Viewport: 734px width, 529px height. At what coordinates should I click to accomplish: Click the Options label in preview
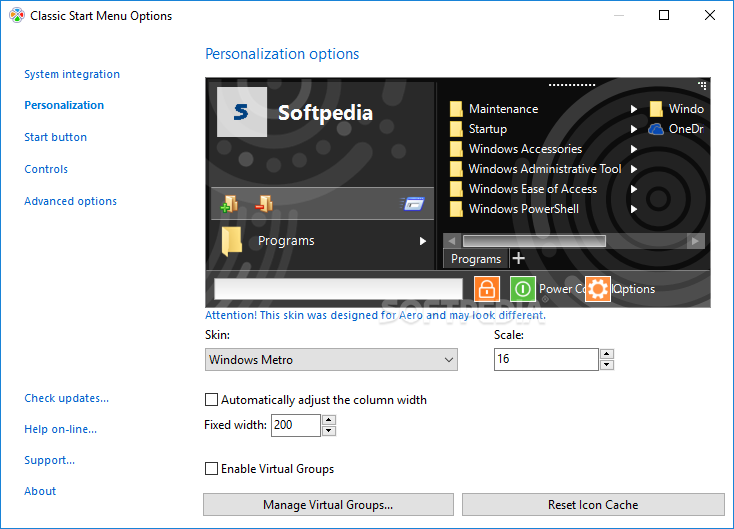(x=634, y=289)
